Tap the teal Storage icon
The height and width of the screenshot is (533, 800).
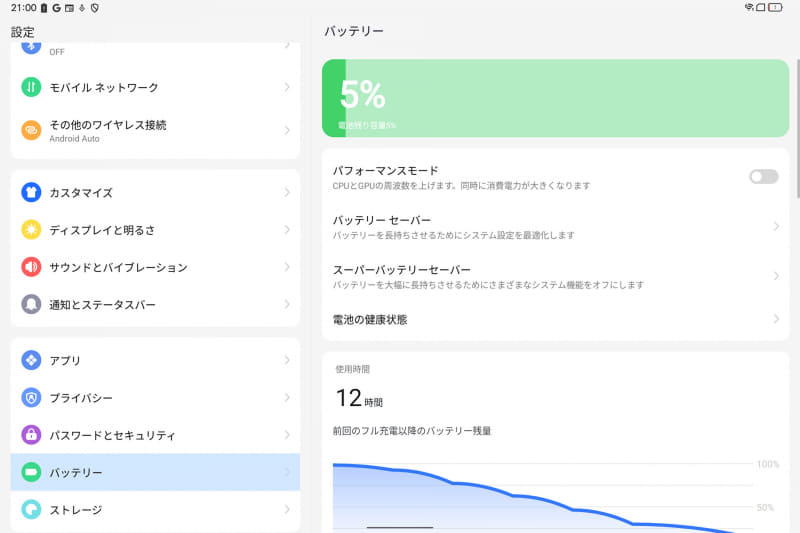(31, 510)
